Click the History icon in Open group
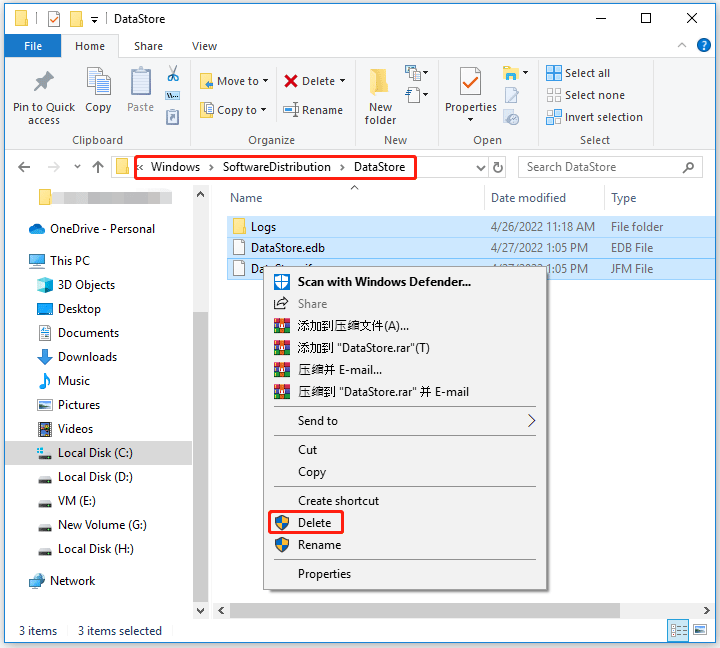 [x=511, y=118]
